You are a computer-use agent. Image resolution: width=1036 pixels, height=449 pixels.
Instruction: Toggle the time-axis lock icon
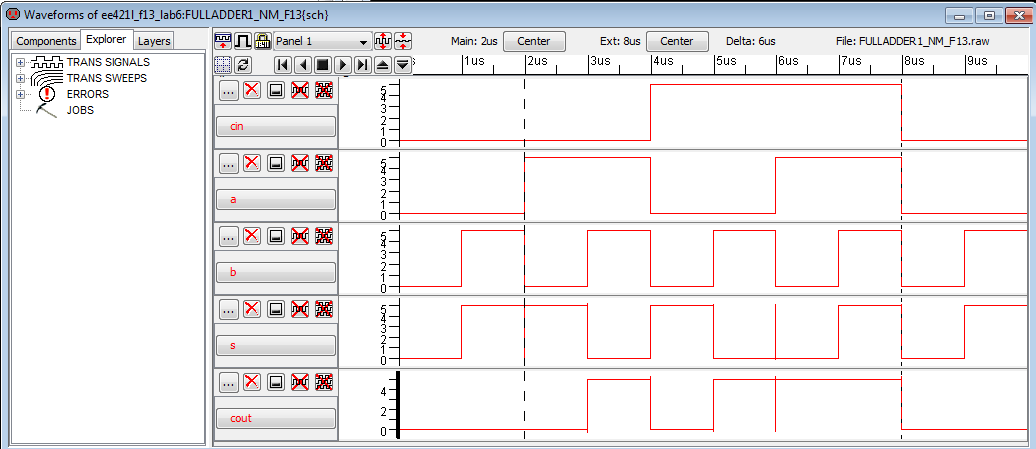(262, 41)
